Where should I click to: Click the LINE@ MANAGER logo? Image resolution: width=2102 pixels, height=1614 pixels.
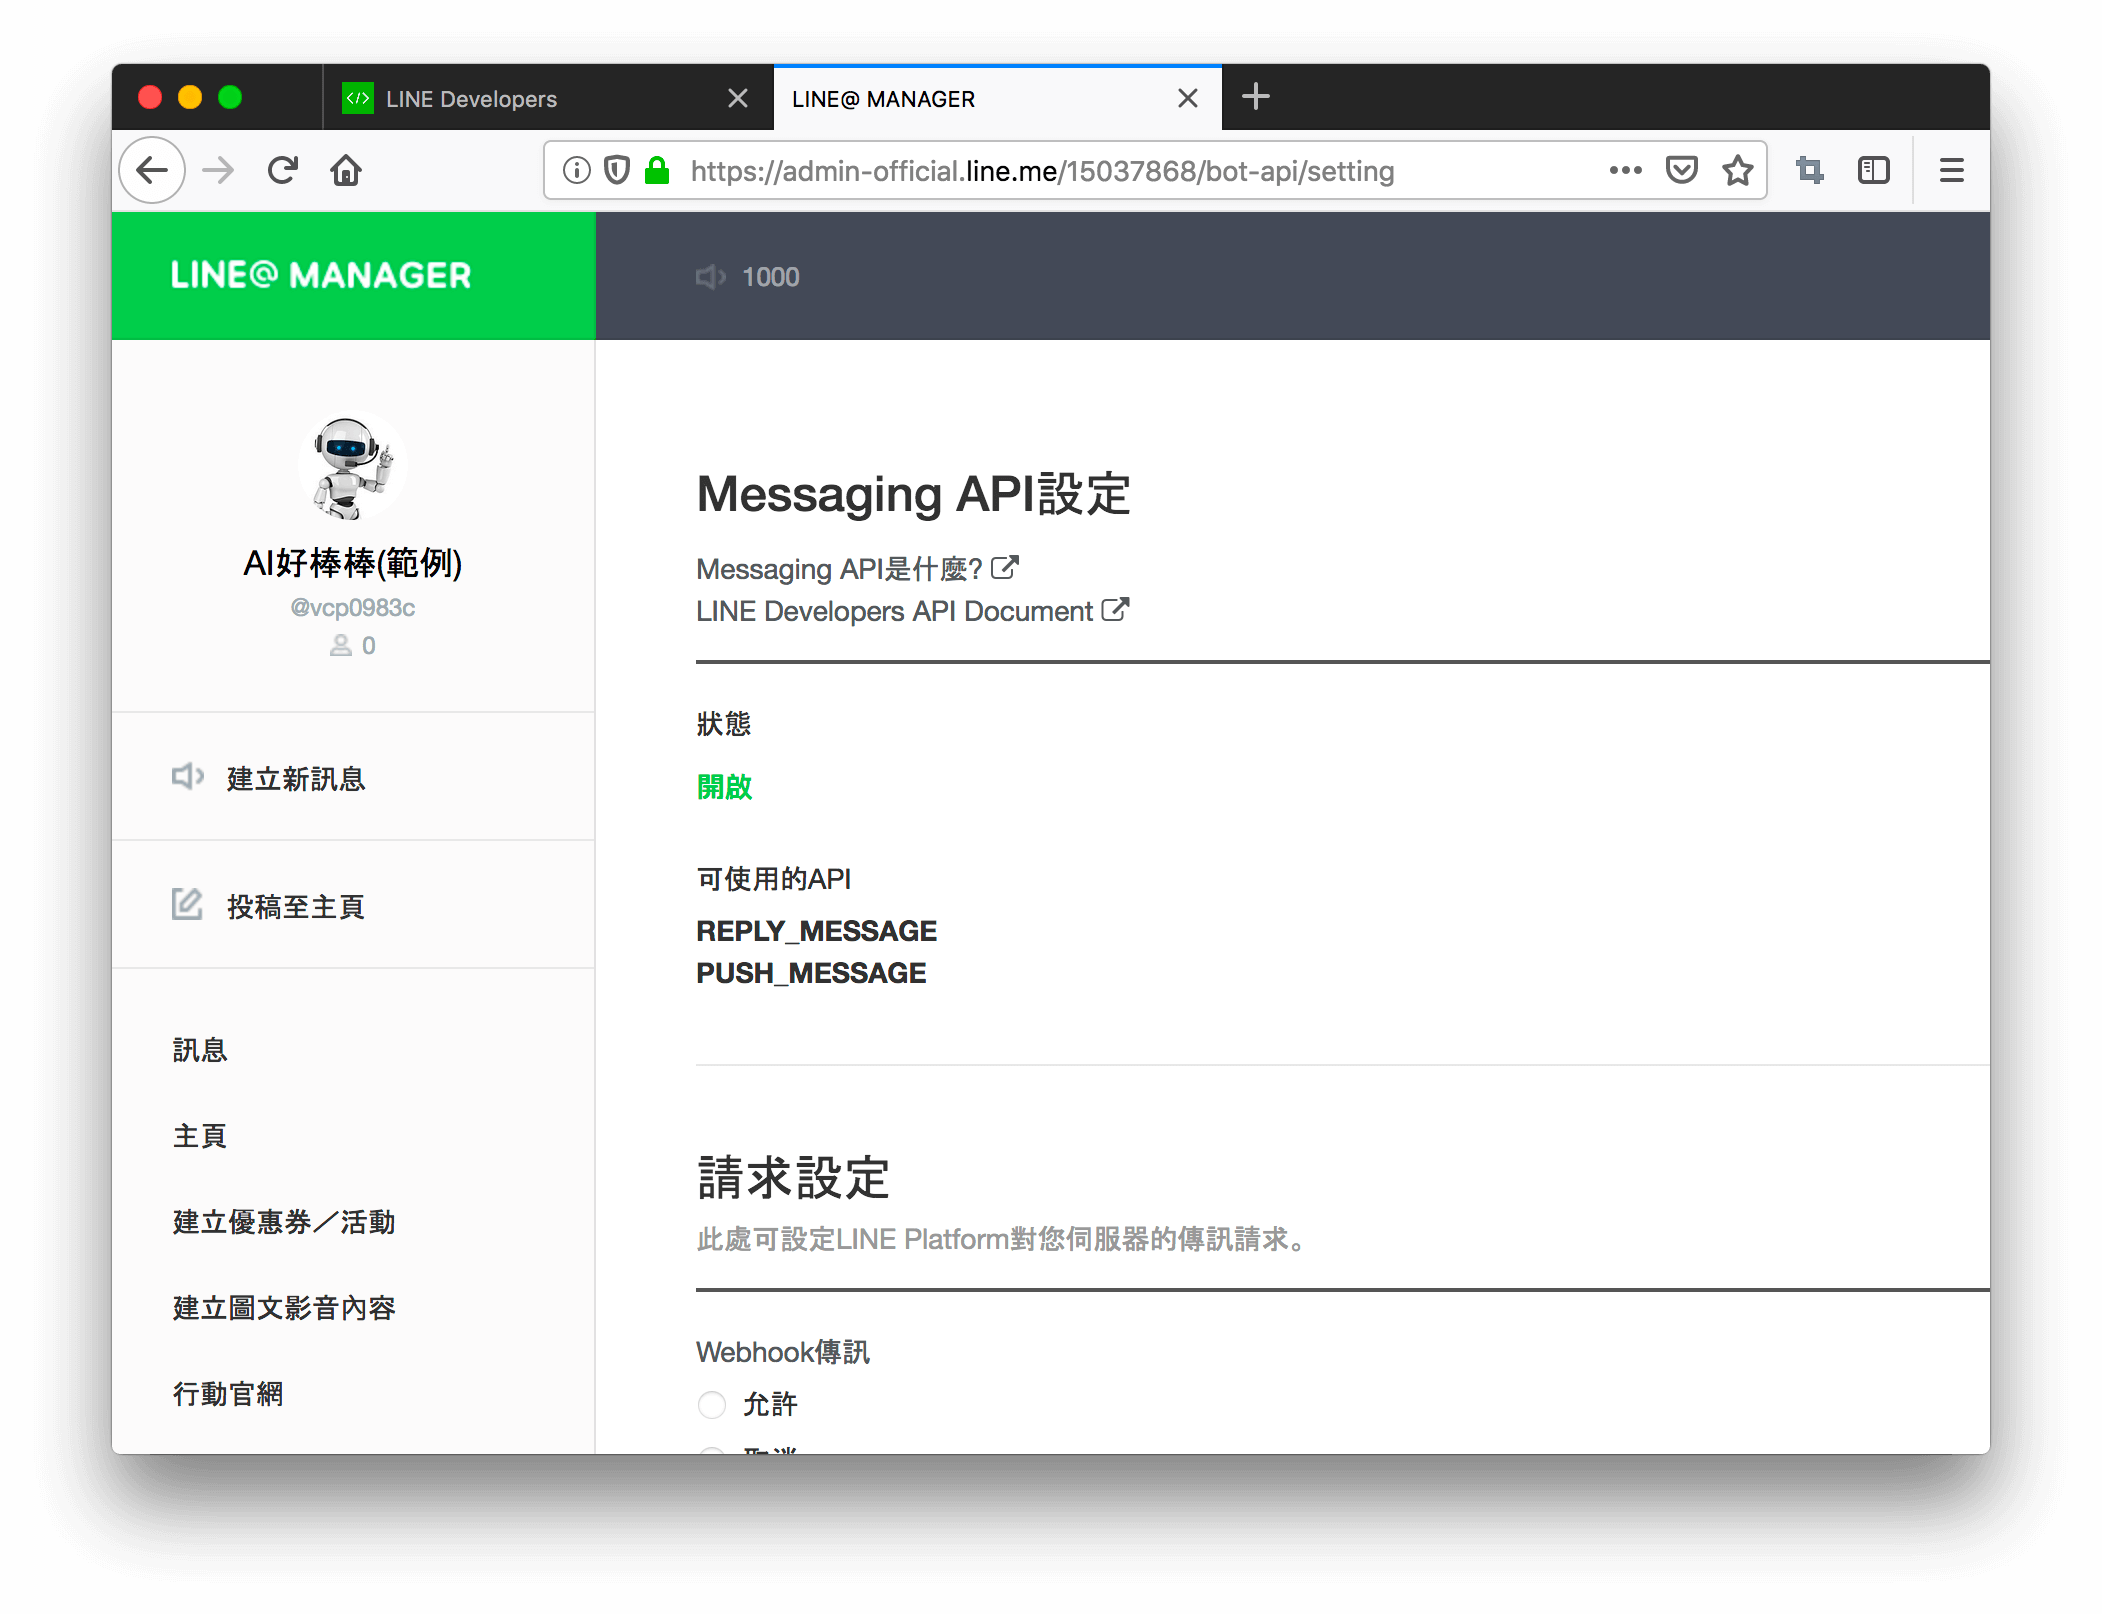320,275
